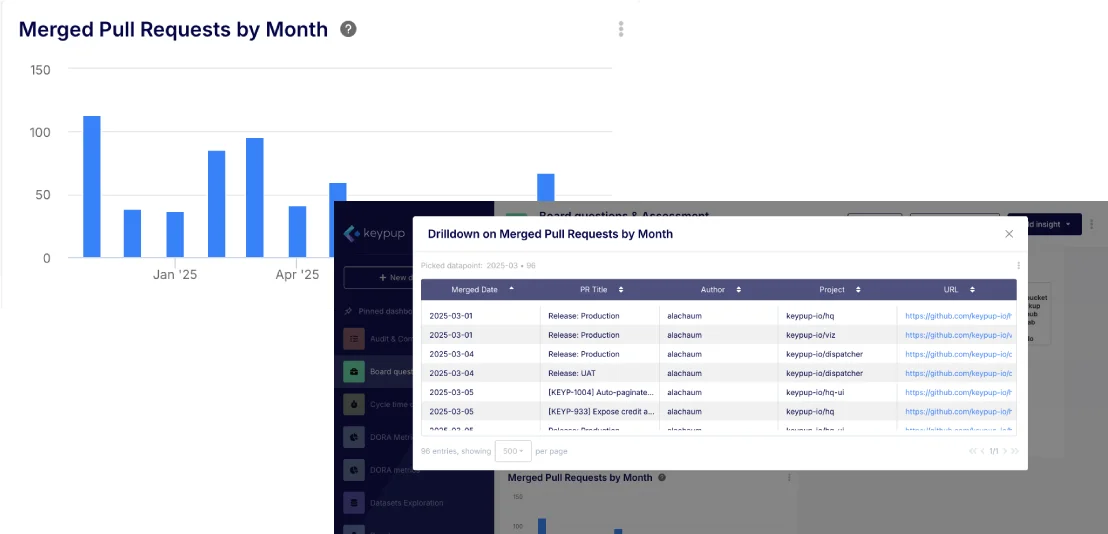Click the bar above Jan '25 label
Image resolution: width=1108 pixels, height=534 pixels.
(175, 235)
